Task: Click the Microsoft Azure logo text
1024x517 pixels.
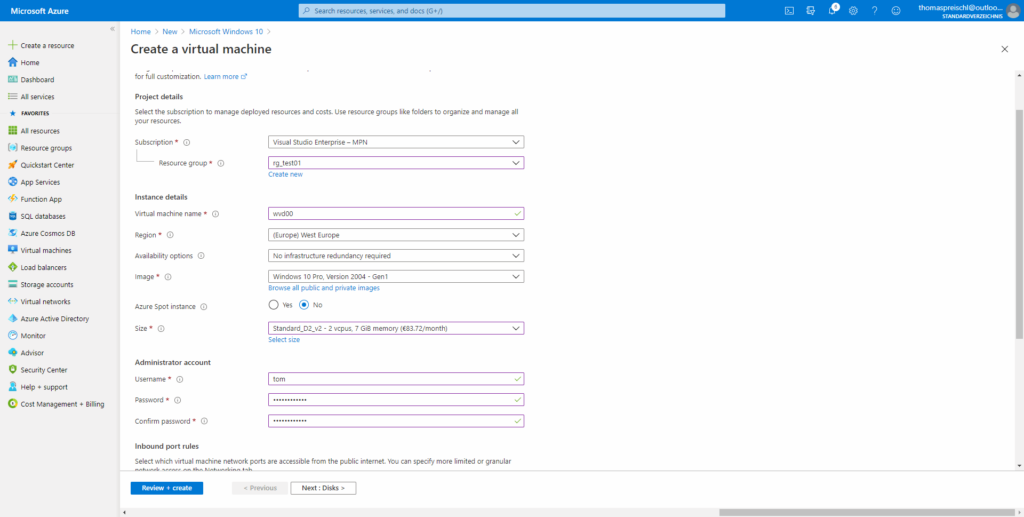Action: (39, 10)
